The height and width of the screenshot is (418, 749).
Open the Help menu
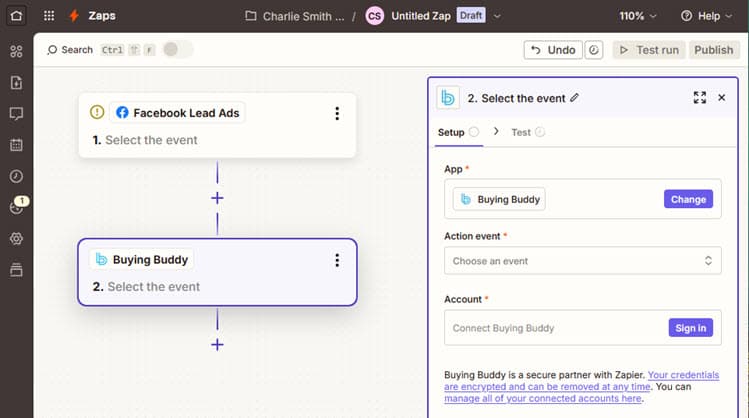pyautogui.click(x=706, y=16)
